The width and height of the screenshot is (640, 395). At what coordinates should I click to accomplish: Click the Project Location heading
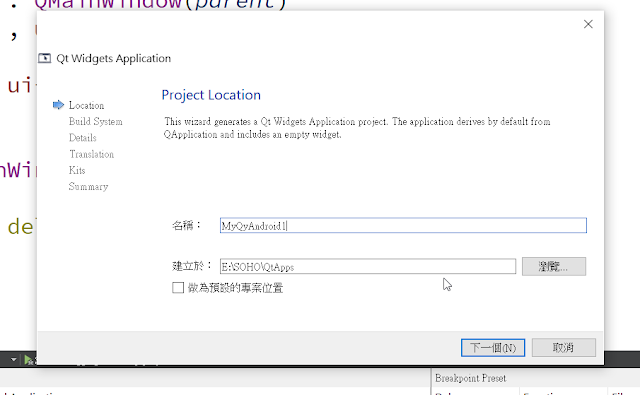pos(211,95)
